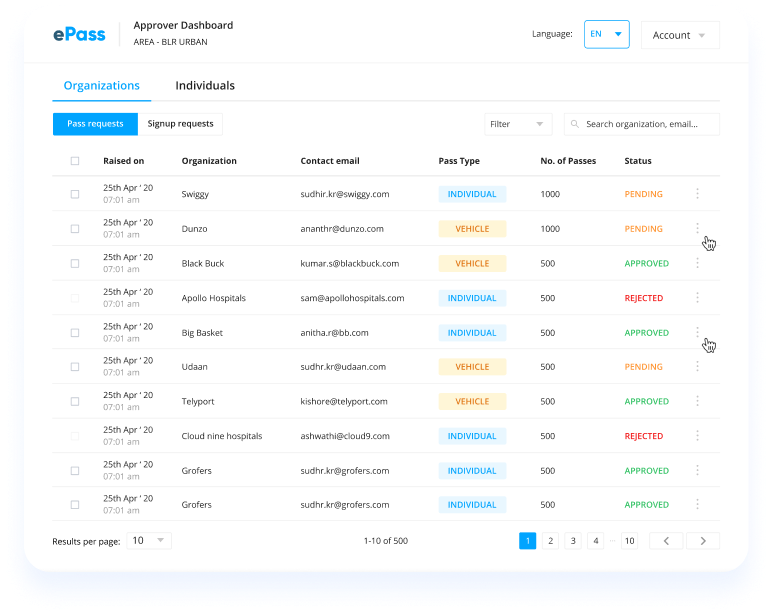Select the Big Basket row checkbox

click(x=75, y=333)
